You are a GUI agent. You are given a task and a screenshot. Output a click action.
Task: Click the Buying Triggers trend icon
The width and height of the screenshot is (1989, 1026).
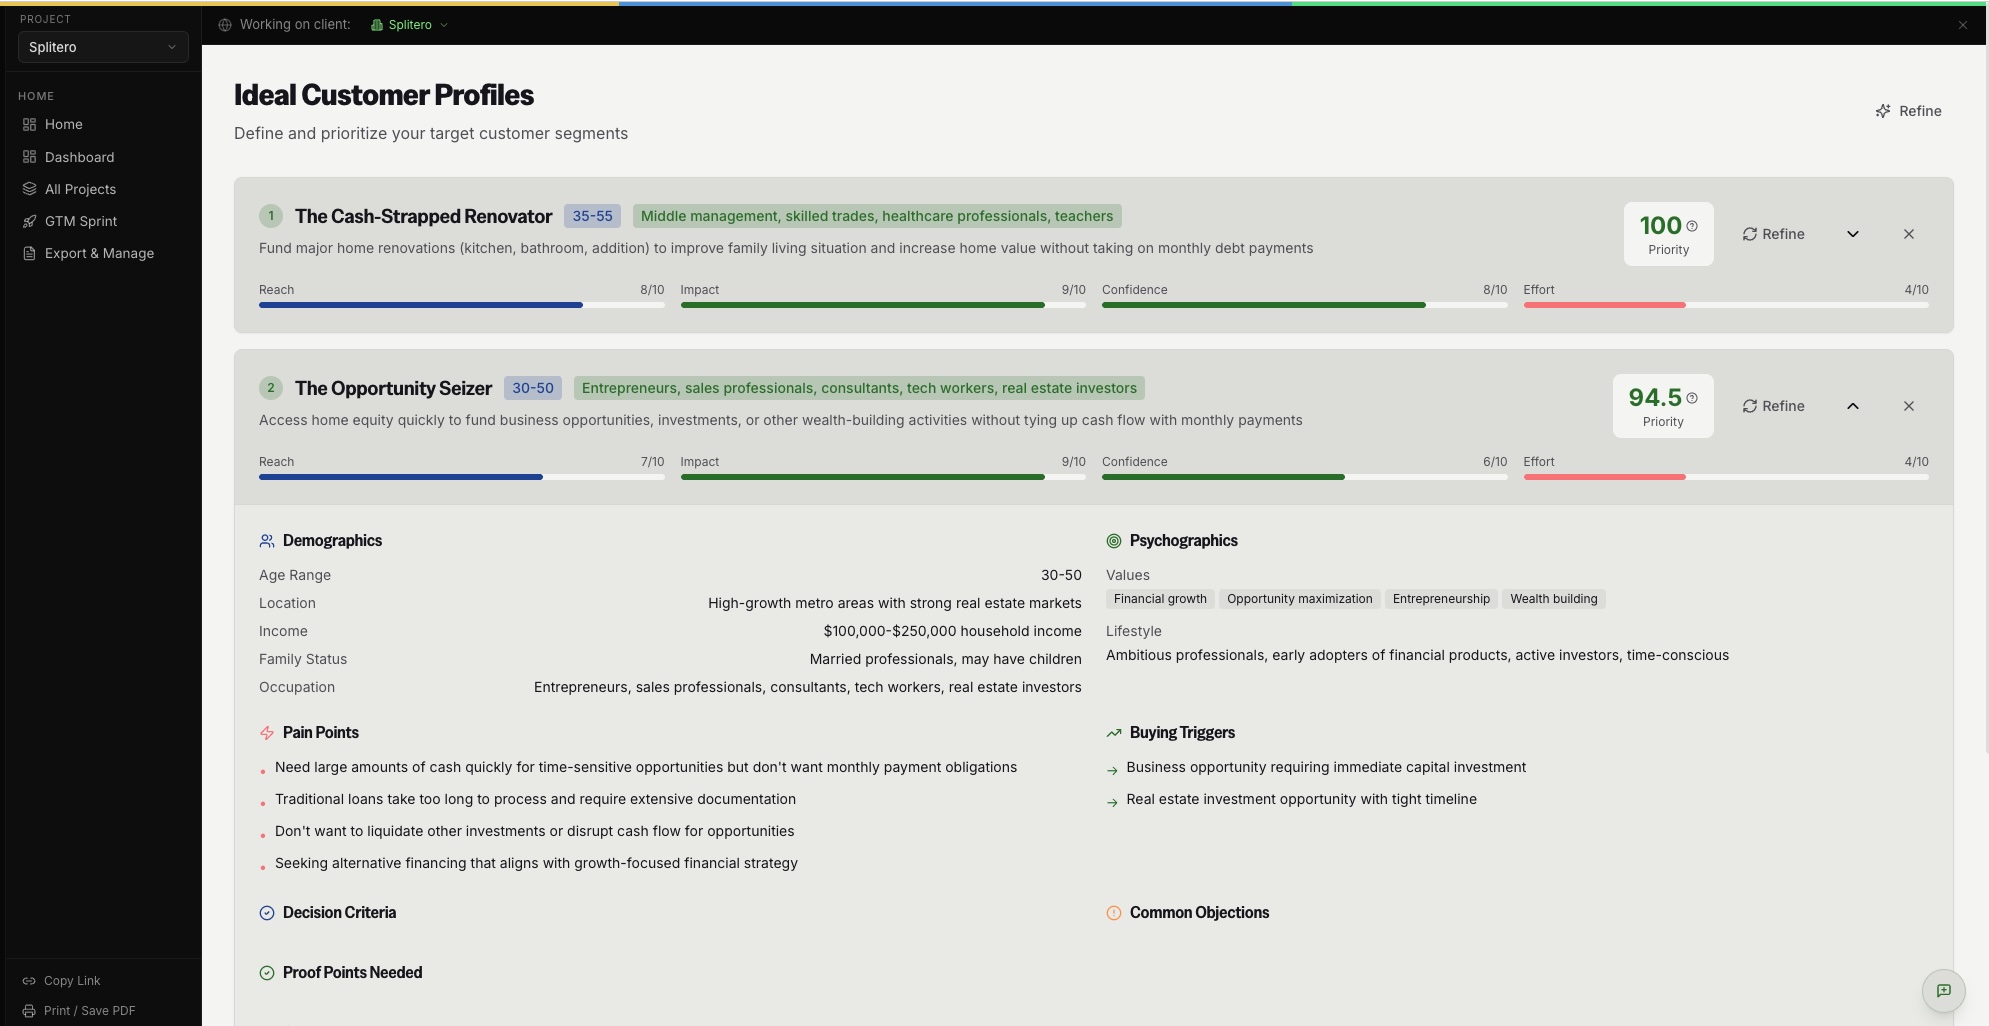pos(1114,733)
